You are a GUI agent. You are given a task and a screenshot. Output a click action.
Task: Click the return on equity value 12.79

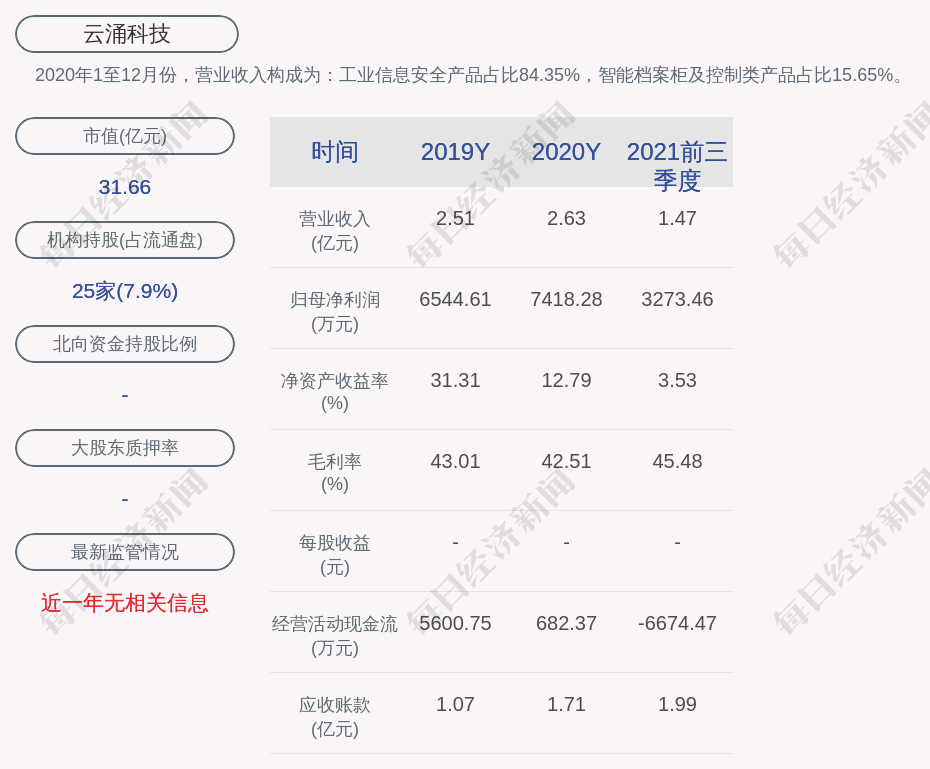[x=566, y=380]
